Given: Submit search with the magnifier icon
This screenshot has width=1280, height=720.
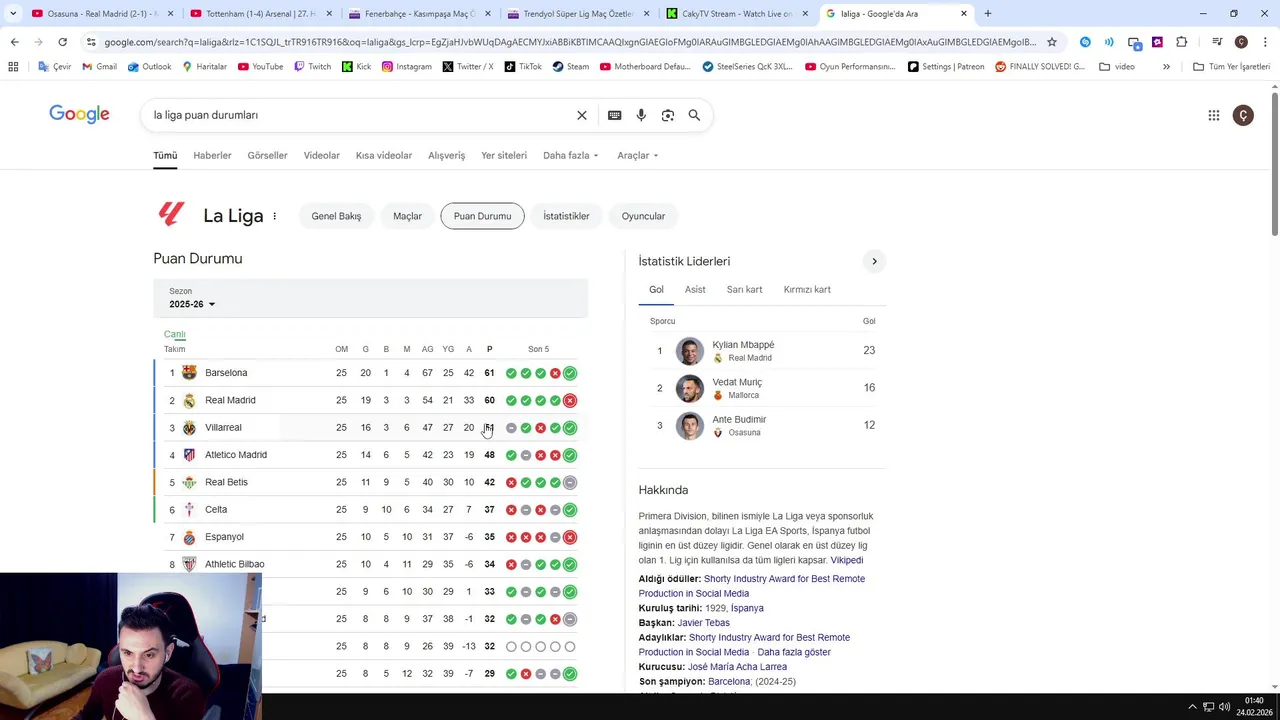Looking at the screenshot, I should [x=694, y=115].
